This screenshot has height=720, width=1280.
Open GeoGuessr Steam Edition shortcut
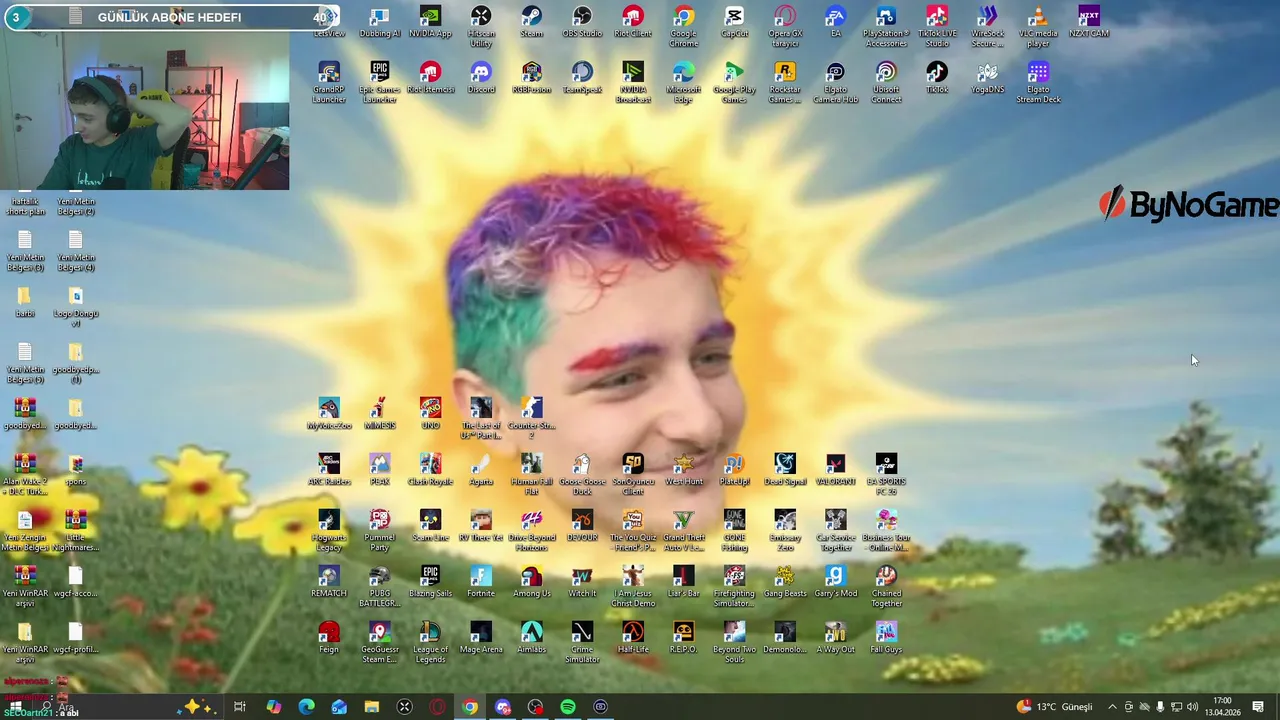pyautogui.click(x=379, y=643)
